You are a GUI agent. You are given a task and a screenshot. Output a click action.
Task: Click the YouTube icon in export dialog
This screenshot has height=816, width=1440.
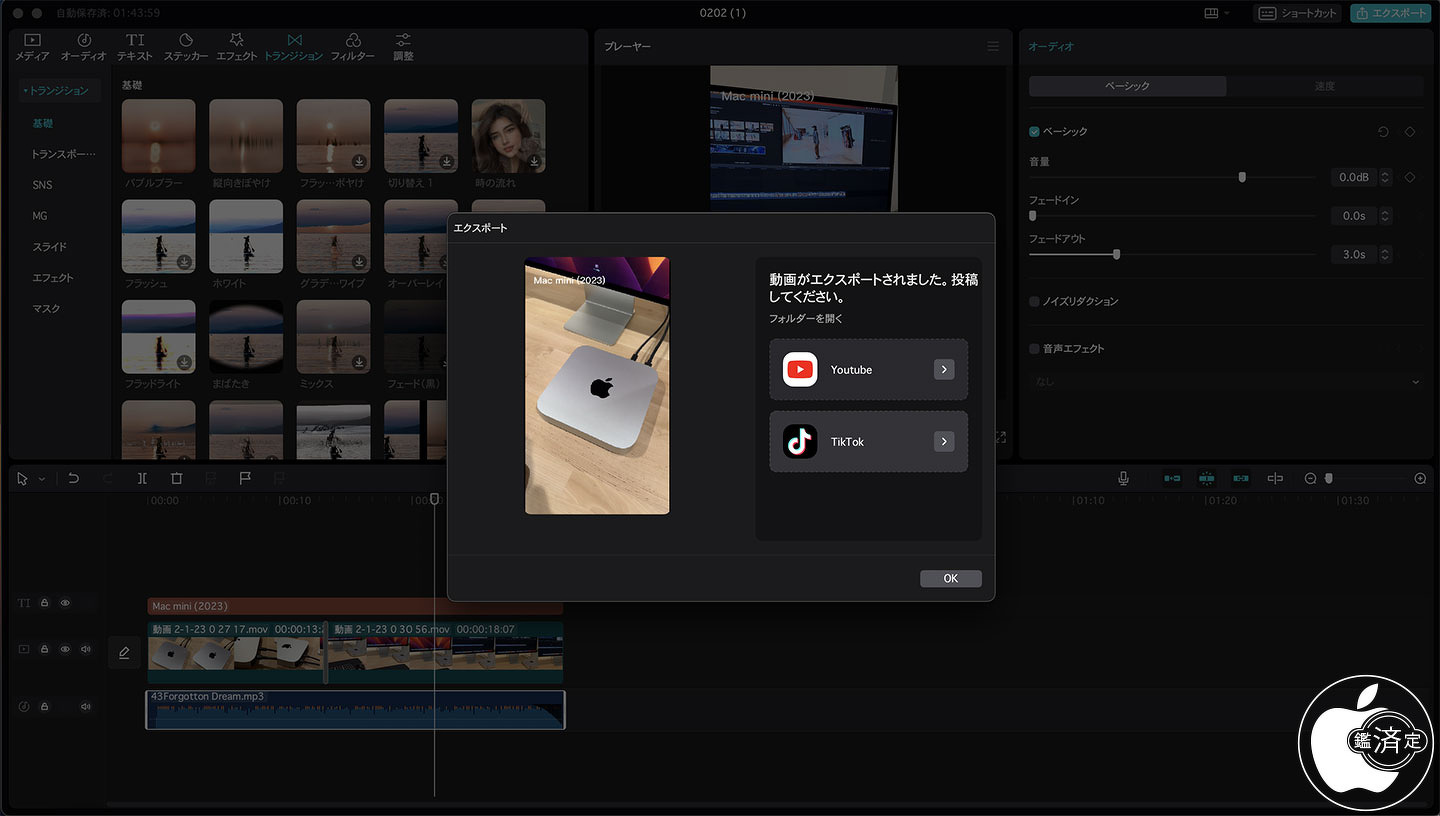[800, 370]
